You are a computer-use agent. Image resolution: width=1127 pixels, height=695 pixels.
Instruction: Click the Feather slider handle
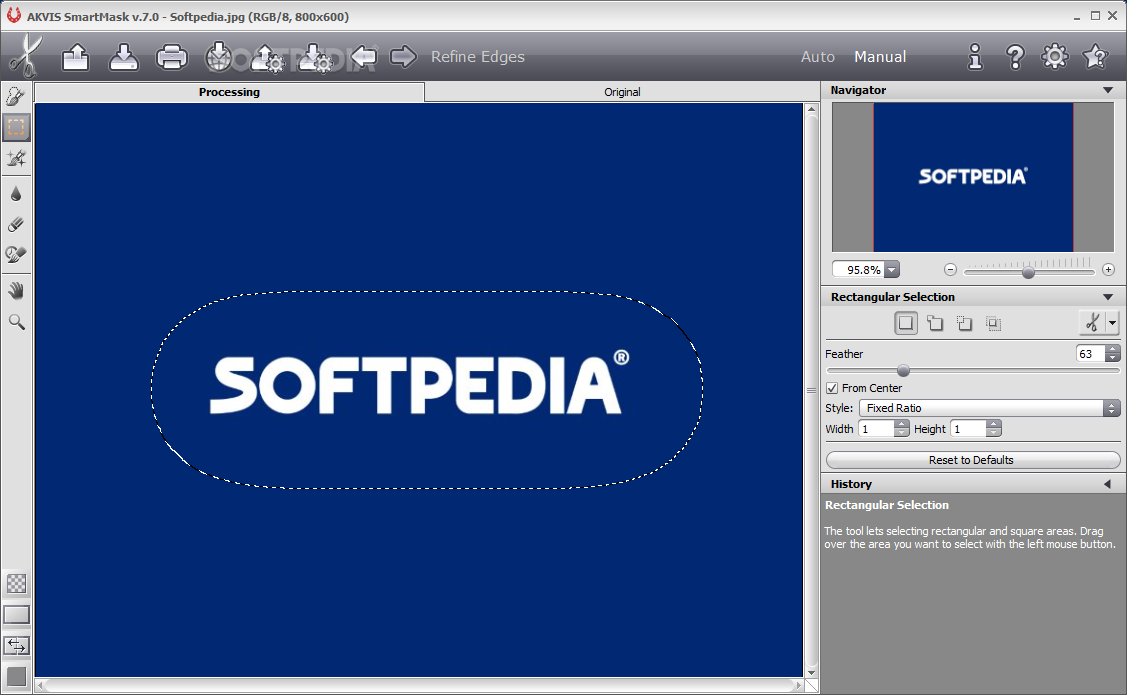pyautogui.click(x=903, y=370)
